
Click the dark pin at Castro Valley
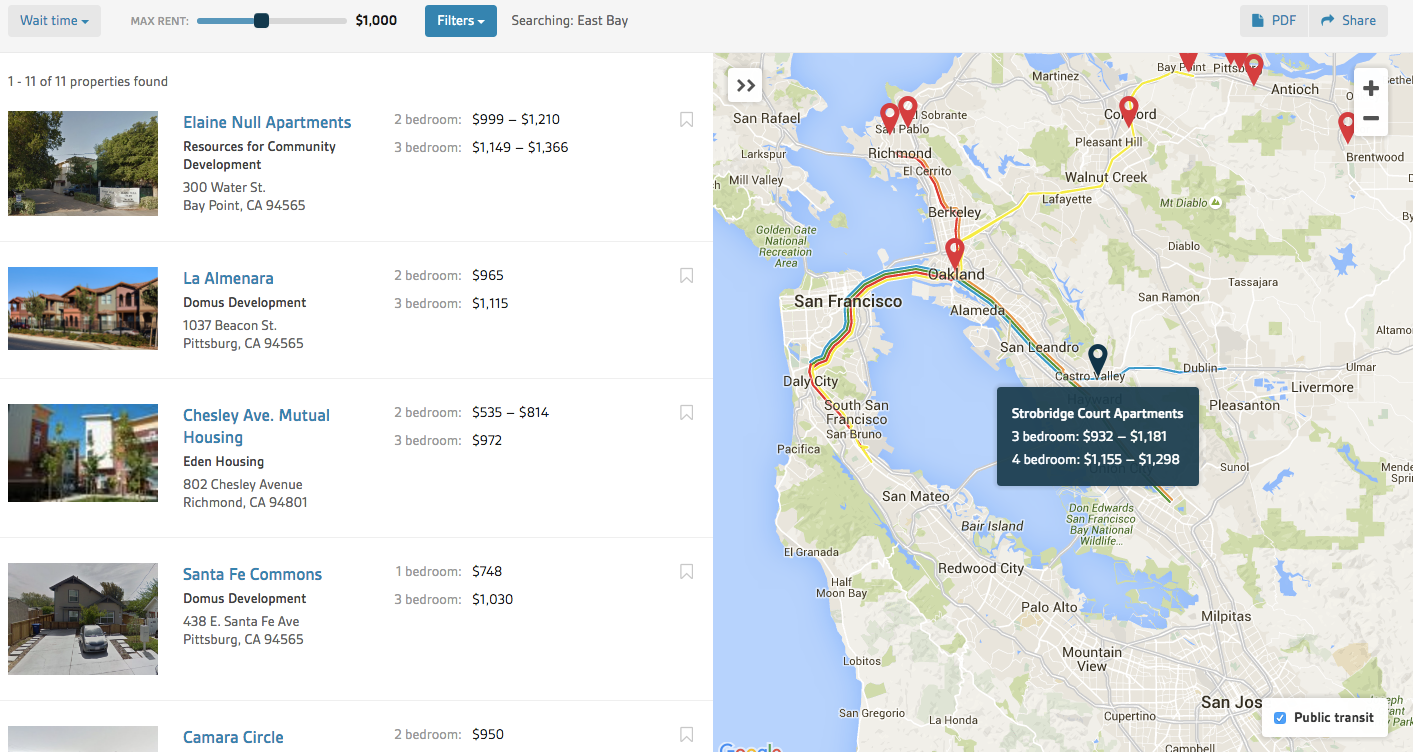(x=1098, y=360)
